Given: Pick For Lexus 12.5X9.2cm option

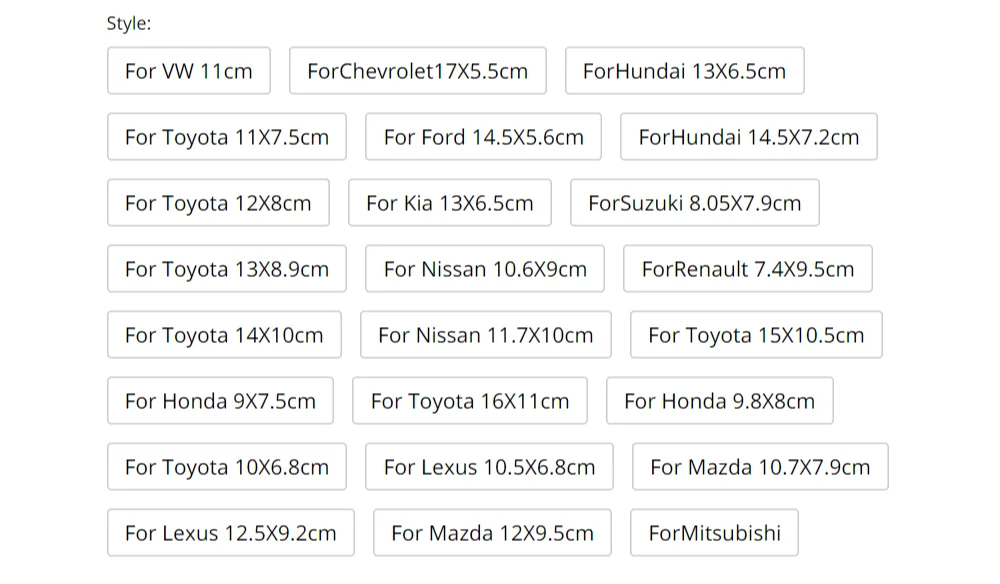Looking at the screenshot, I should 231,533.
